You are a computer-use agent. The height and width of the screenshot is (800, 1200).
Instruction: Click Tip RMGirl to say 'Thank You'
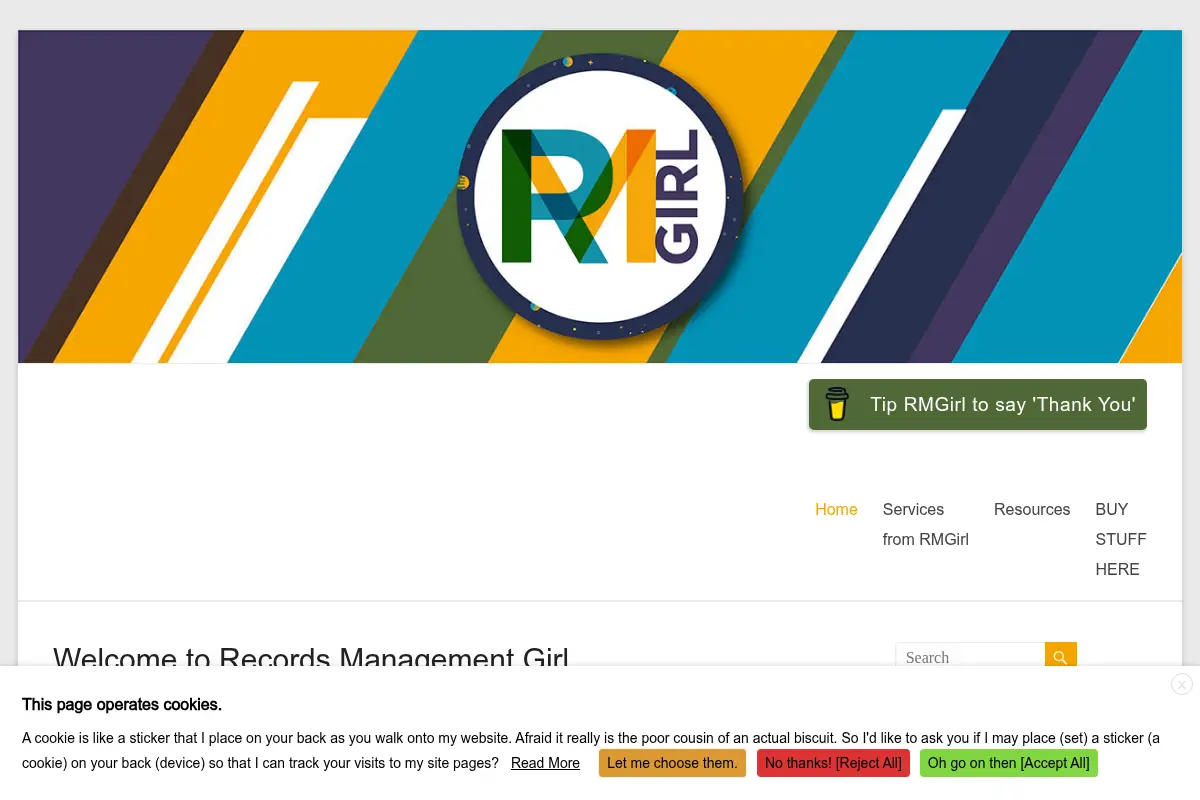tap(978, 404)
